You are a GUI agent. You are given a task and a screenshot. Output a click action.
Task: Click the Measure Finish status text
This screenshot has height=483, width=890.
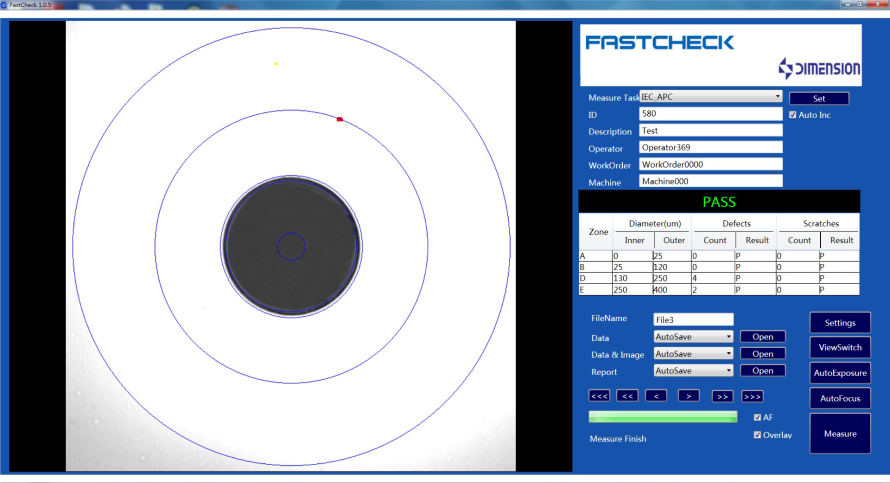click(618, 439)
